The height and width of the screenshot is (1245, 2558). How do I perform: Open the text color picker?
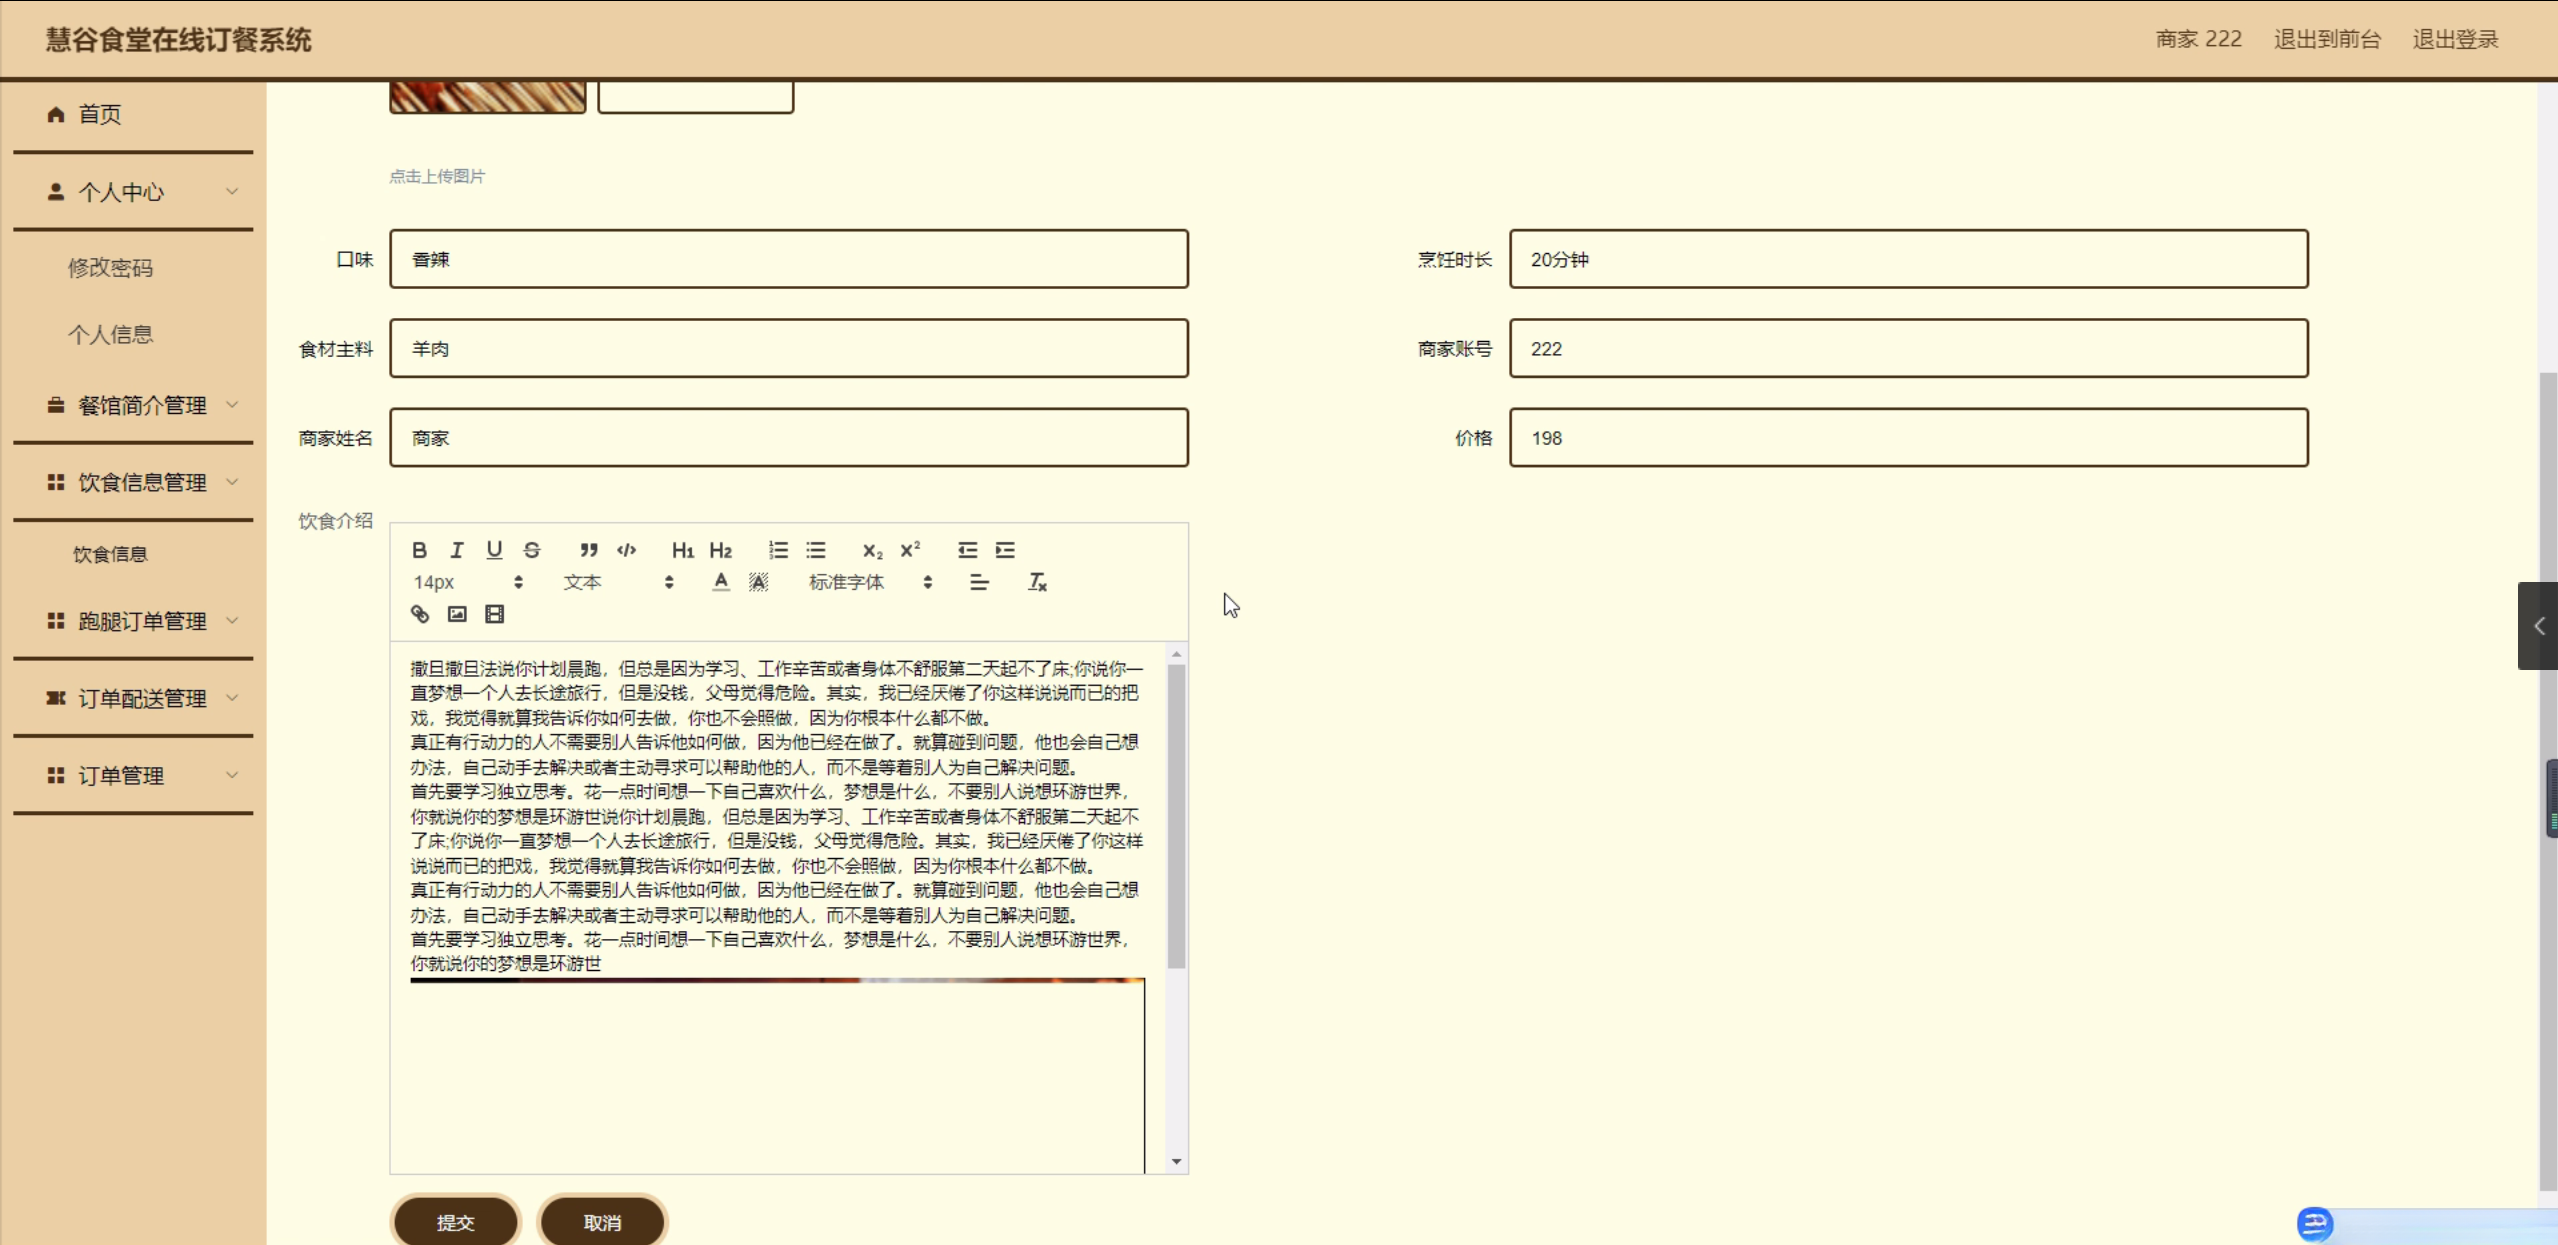click(721, 582)
